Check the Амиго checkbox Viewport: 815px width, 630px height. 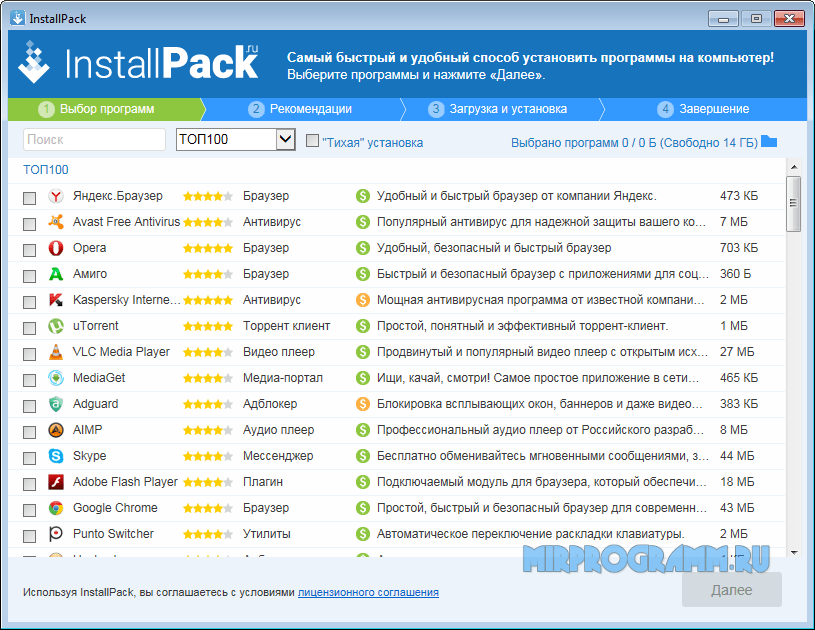(x=30, y=276)
